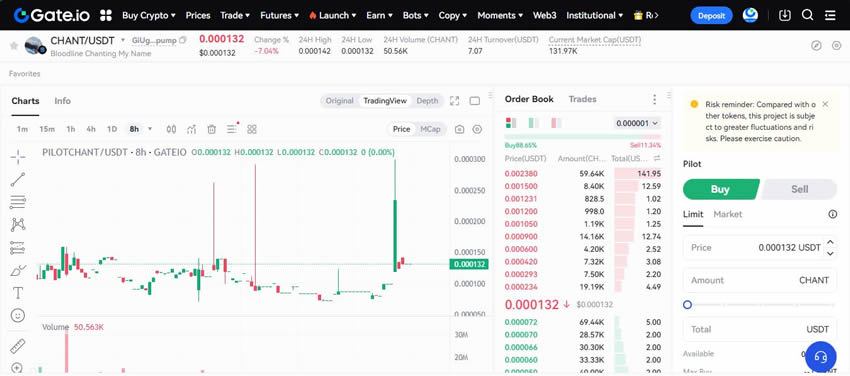Open the Launch dropdown menu
850x376 pixels.
(332, 15)
